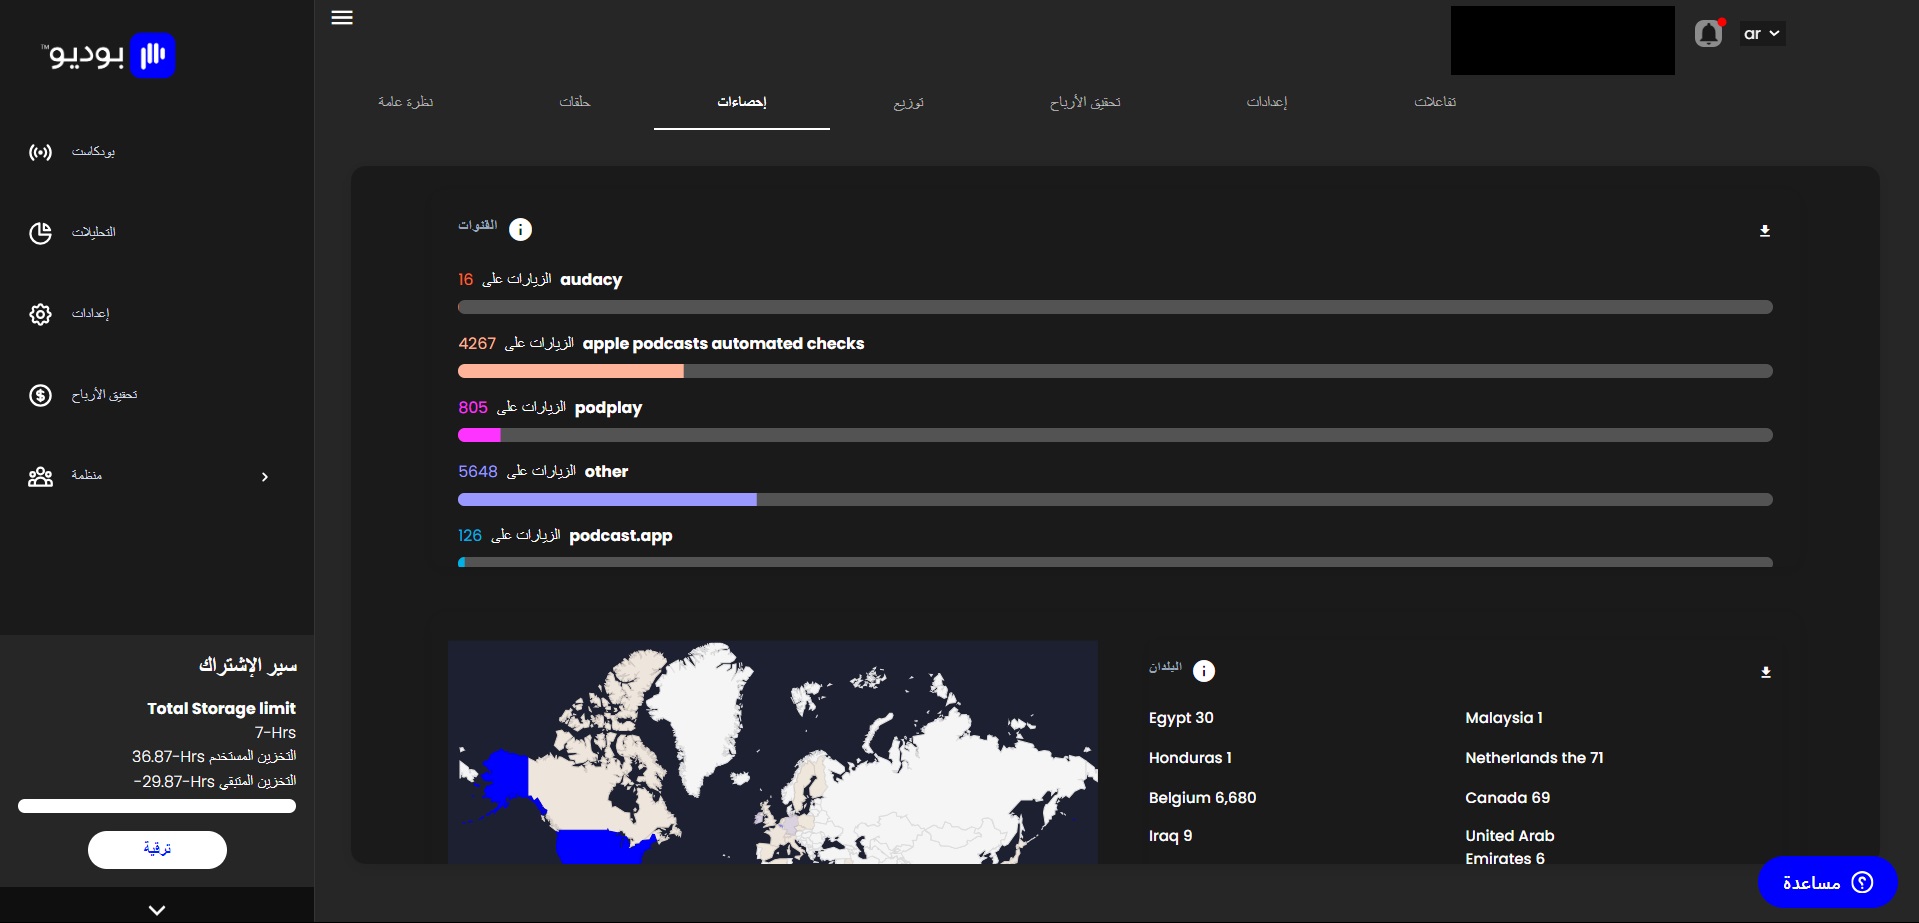
Task: Click the 5648 visits count
Action: pos(478,472)
